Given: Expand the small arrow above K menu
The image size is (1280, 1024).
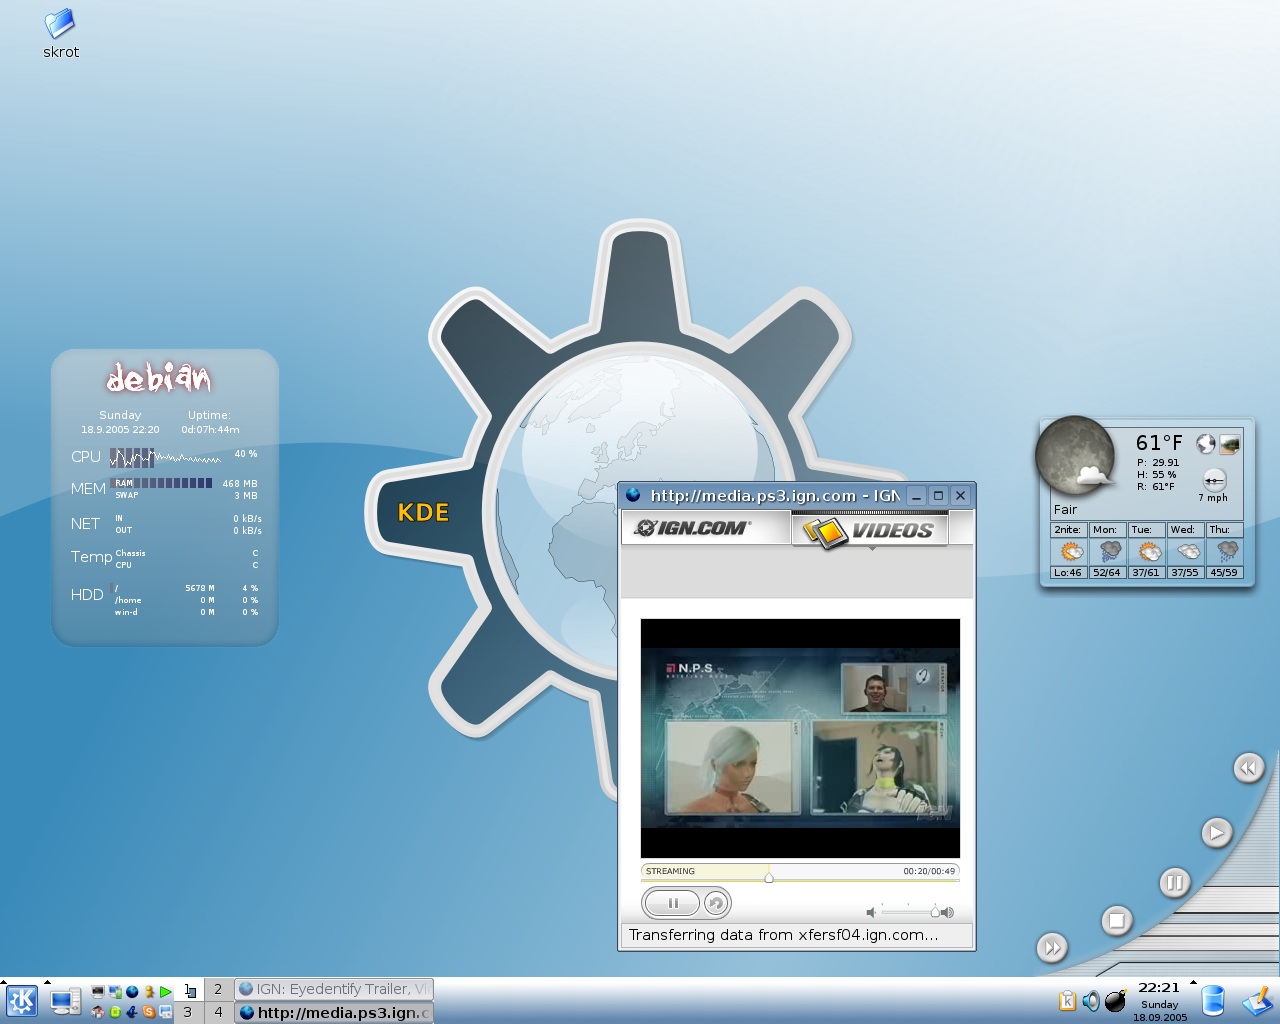Looking at the screenshot, I should (3, 982).
